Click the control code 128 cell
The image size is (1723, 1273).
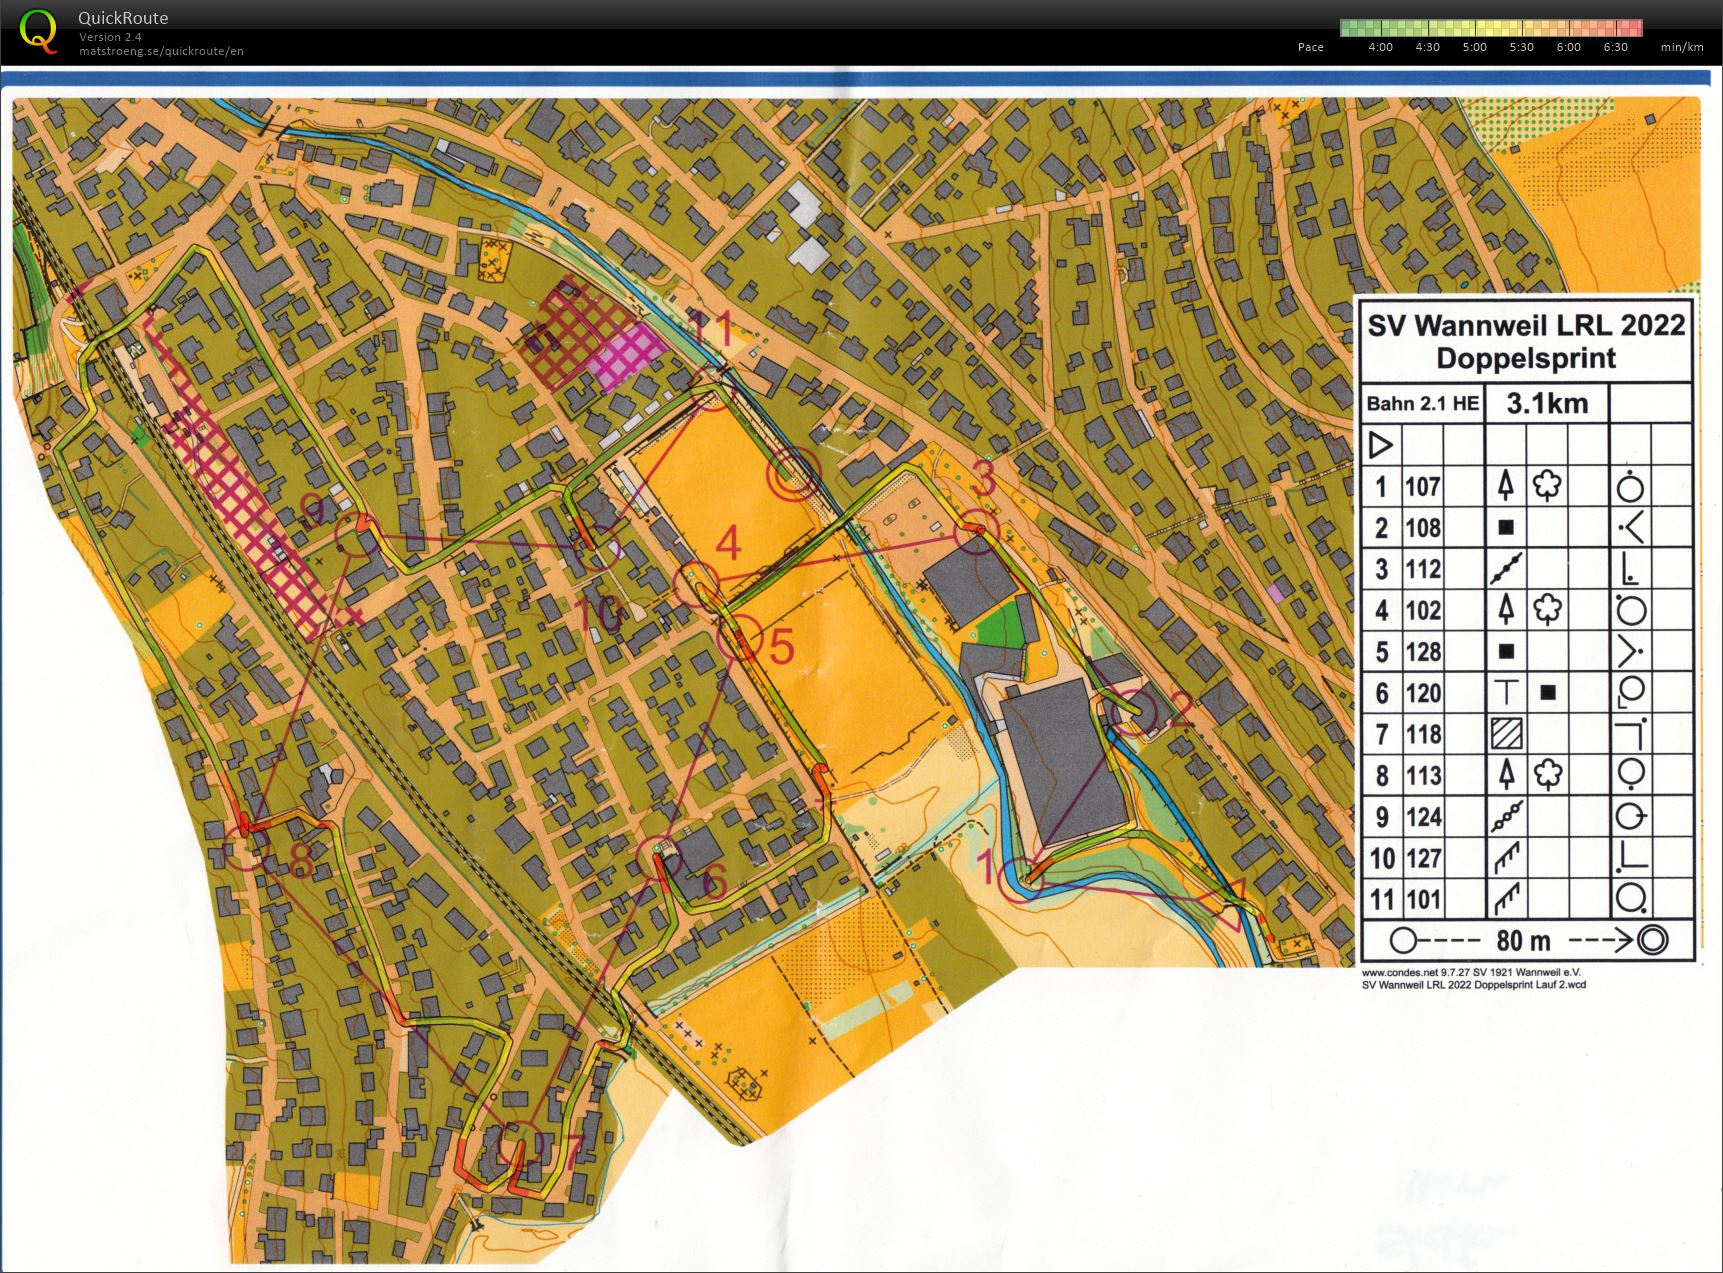pos(1423,652)
